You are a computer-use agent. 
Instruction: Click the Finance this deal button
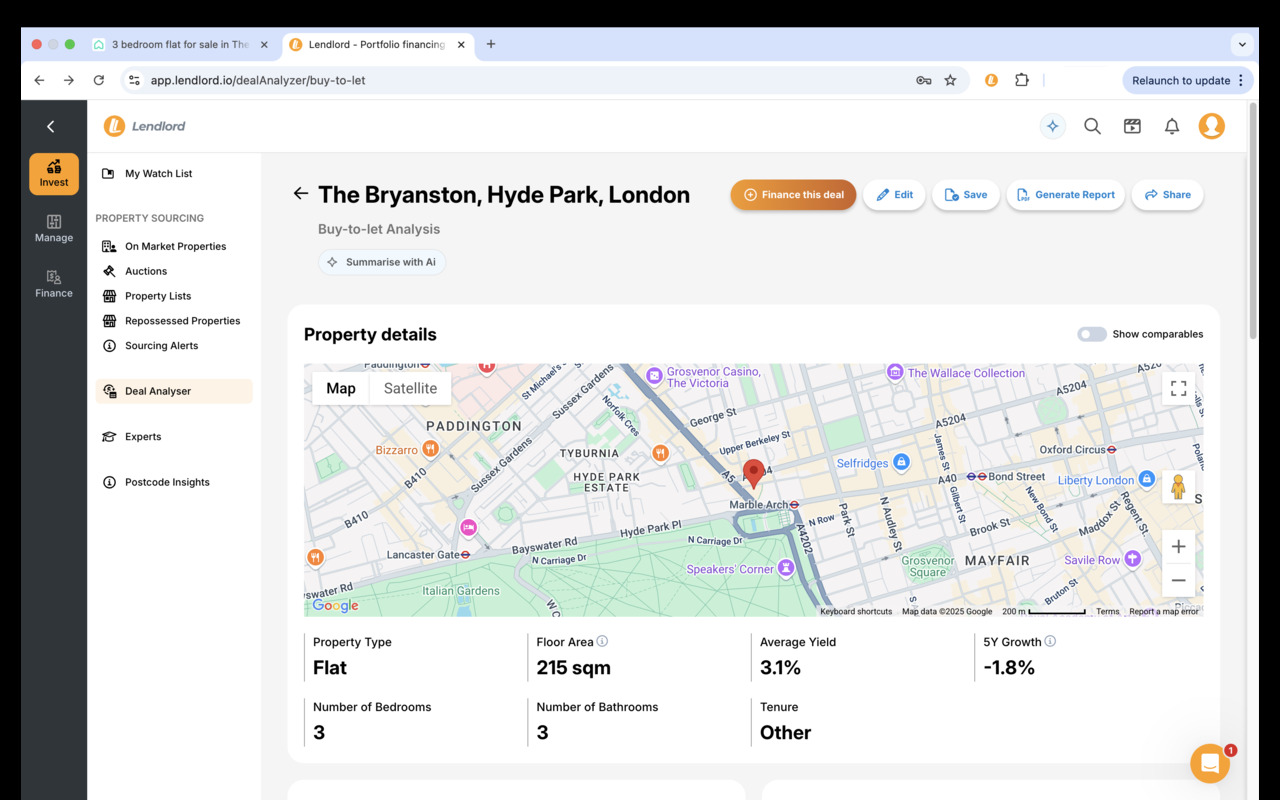[x=793, y=195]
